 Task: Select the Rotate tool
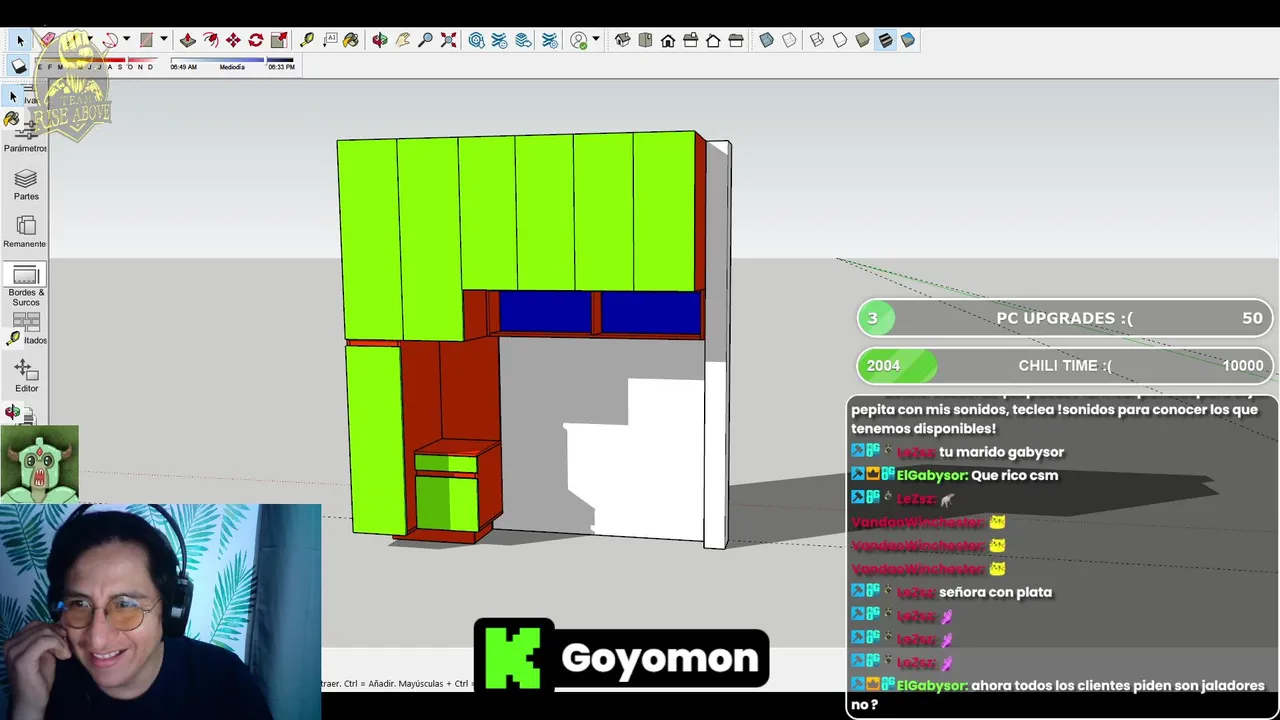(x=256, y=40)
